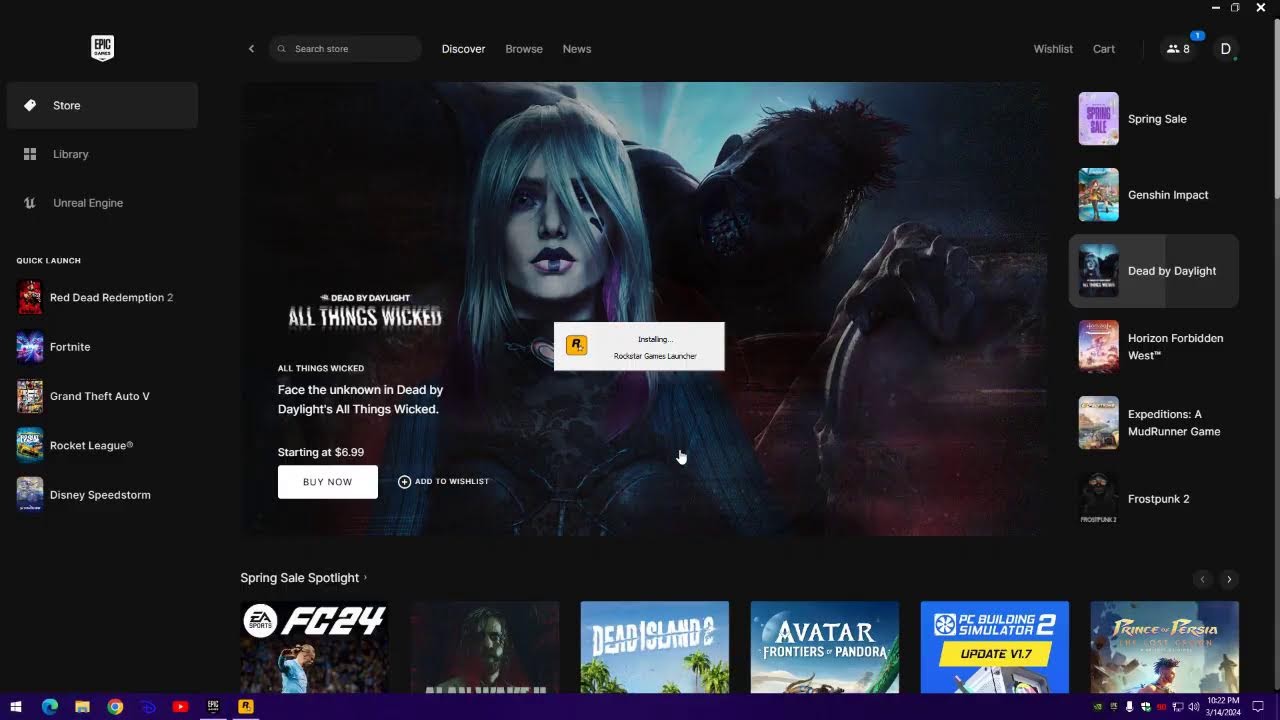Open the Cart page
The height and width of the screenshot is (720, 1280).
click(1104, 49)
